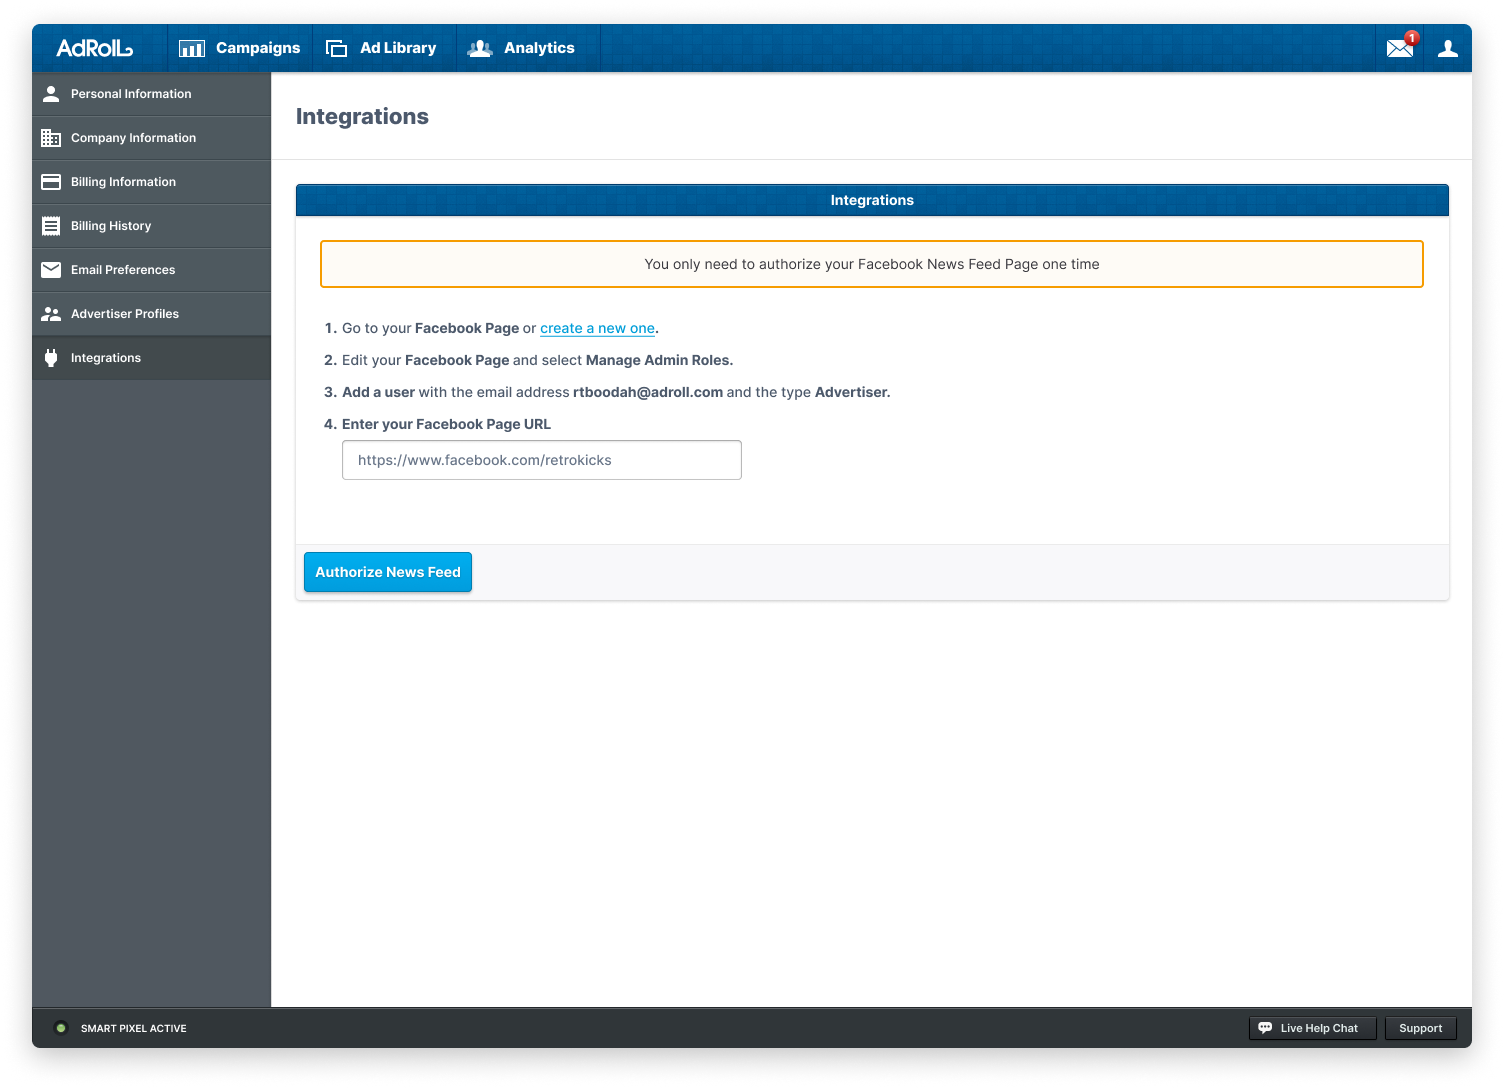
Task: Click the Facebook News Feed authorization notice
Action: (871, 264)
